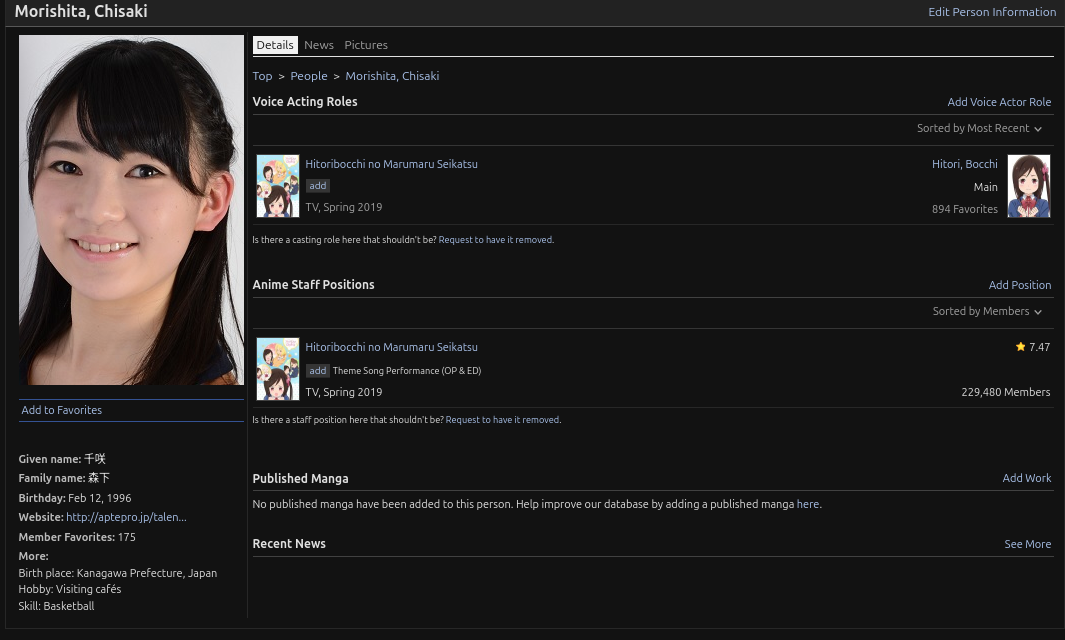Click See More under Recent News
This screenshot has width=1065, height=640.
[1027, 544]
